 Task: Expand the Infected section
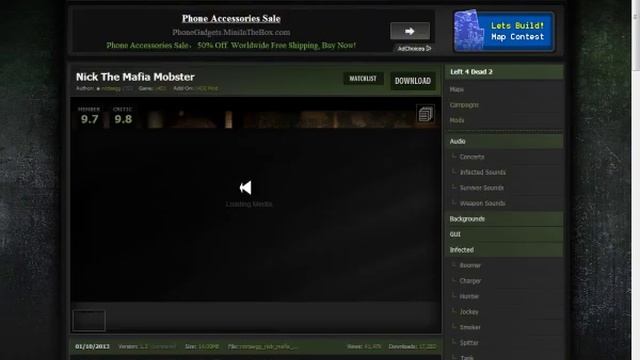[504, 250]
